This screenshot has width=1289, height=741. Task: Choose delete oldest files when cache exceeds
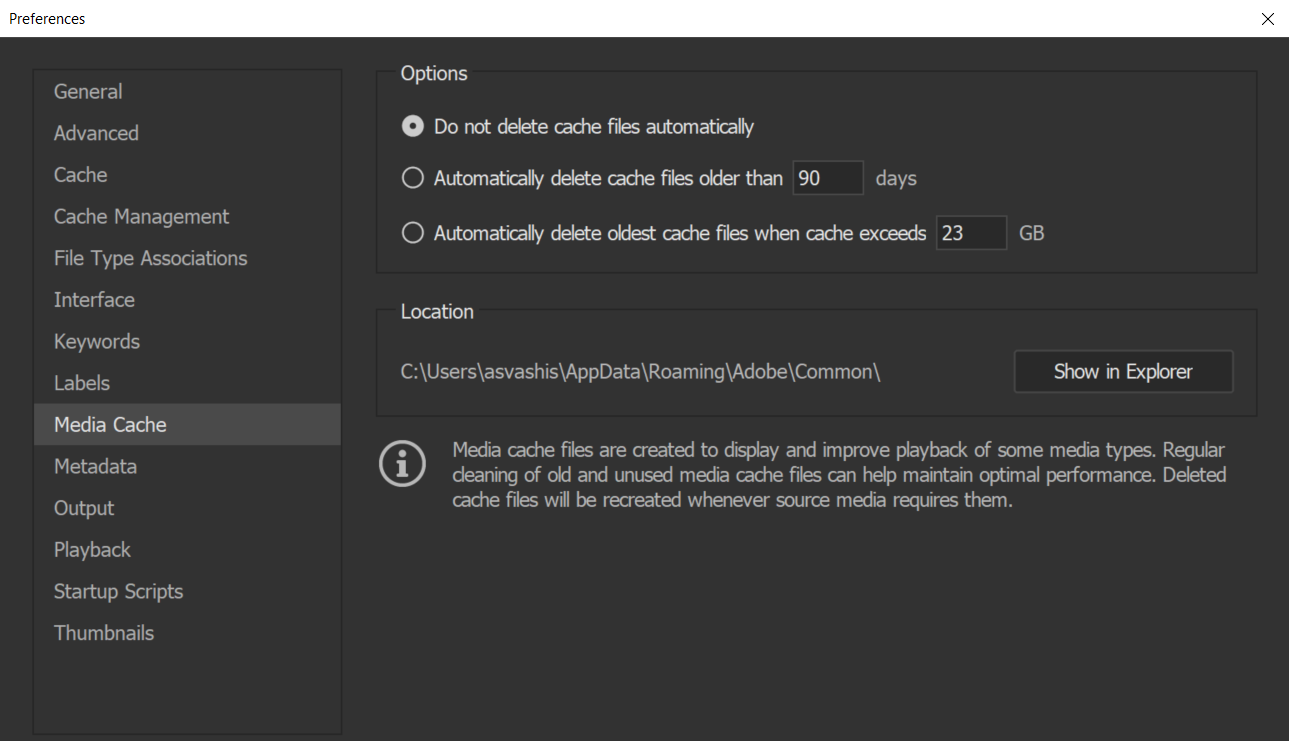point(412,233)
